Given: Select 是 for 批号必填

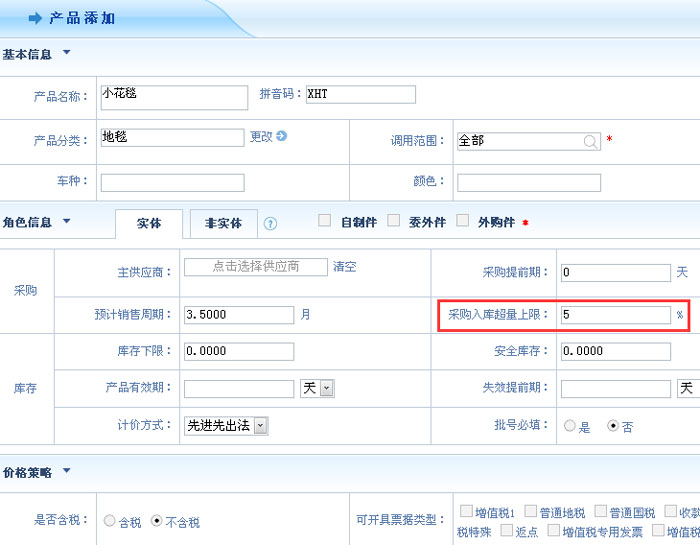Looking at the screenshot, I should (570, 426).
